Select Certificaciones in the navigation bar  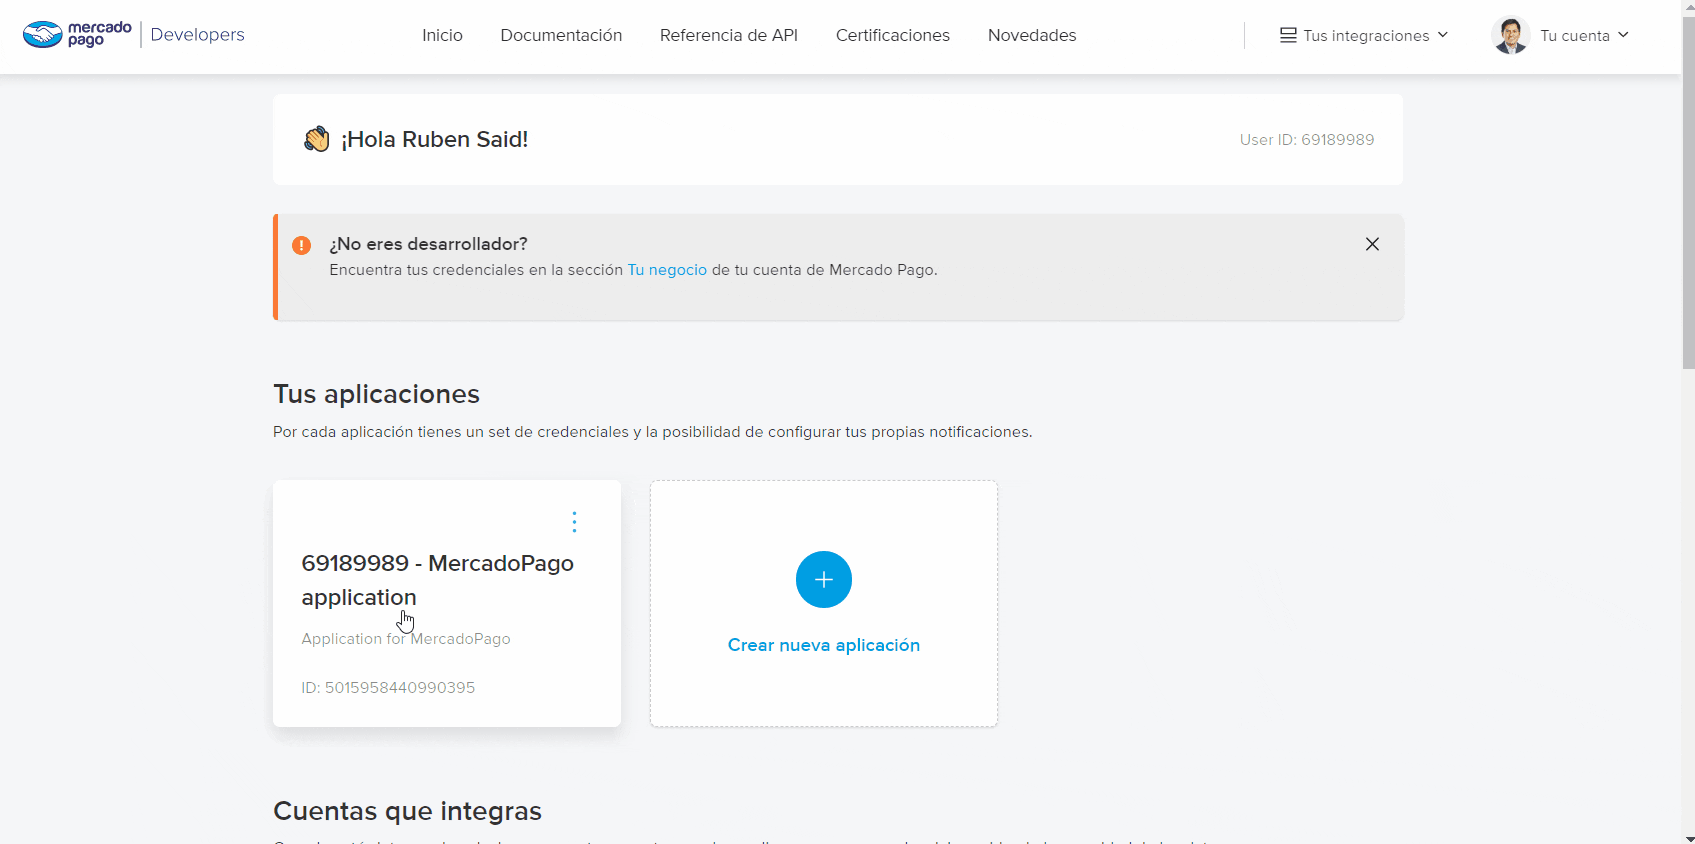tap(892, 35)
